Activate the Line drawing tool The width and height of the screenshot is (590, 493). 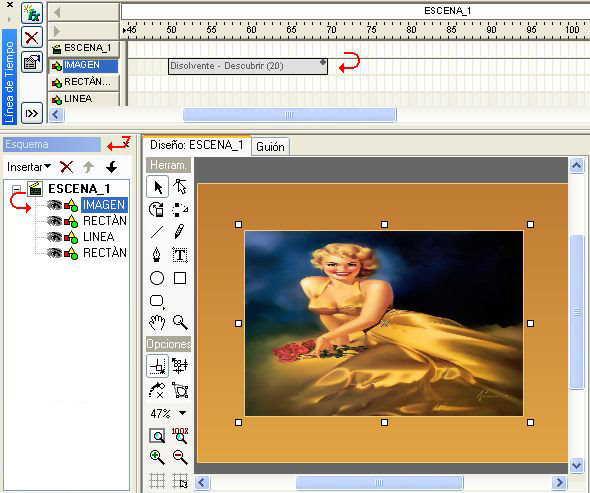point(157,231)
